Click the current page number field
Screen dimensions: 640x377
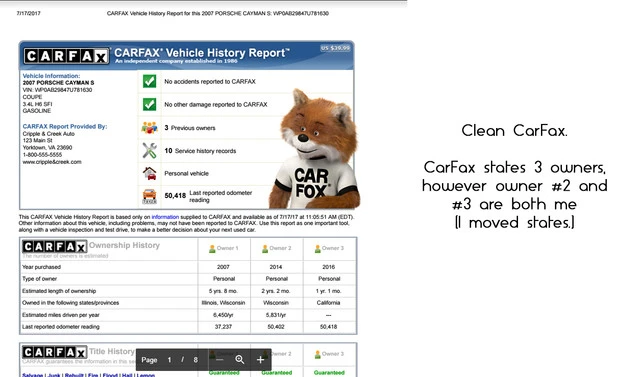169,360
